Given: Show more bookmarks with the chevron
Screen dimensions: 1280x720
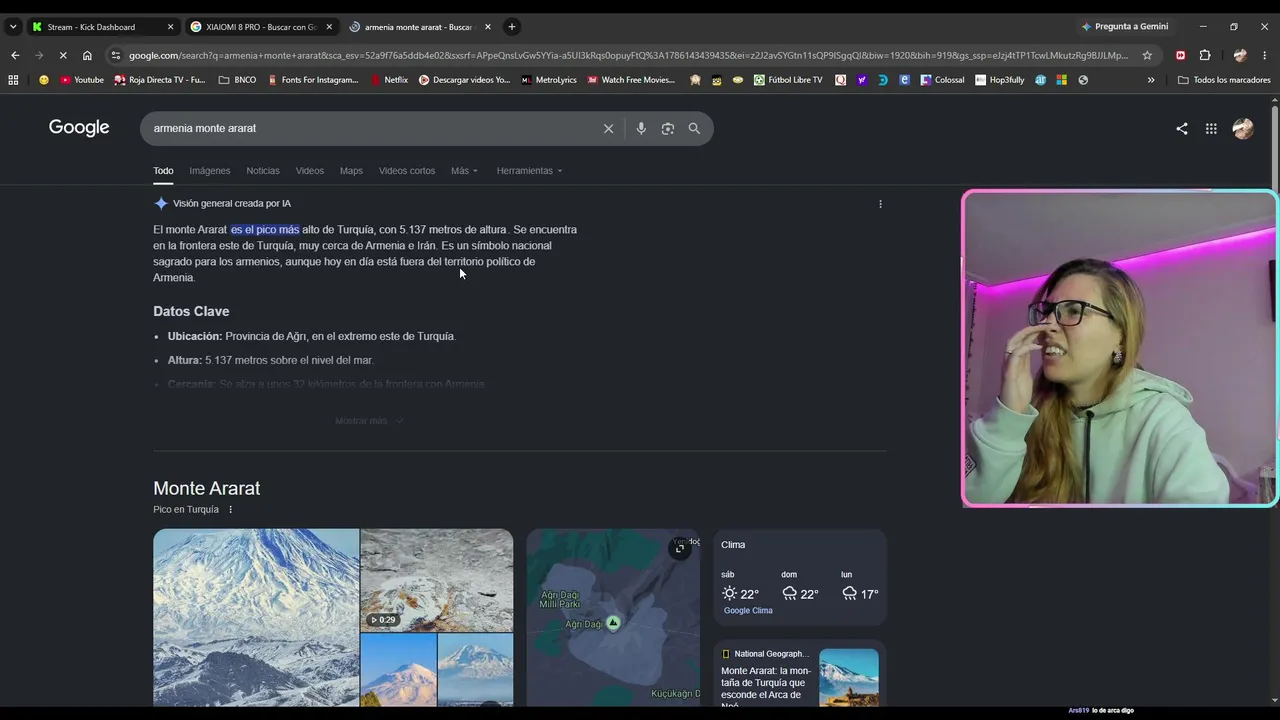Looking at the screenshot, I should [x=1151, y=80].
